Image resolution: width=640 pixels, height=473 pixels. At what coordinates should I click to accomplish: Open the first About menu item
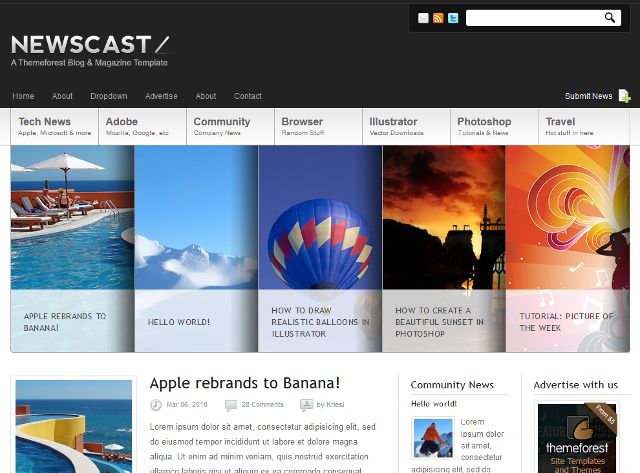click(x=62, y=96)
